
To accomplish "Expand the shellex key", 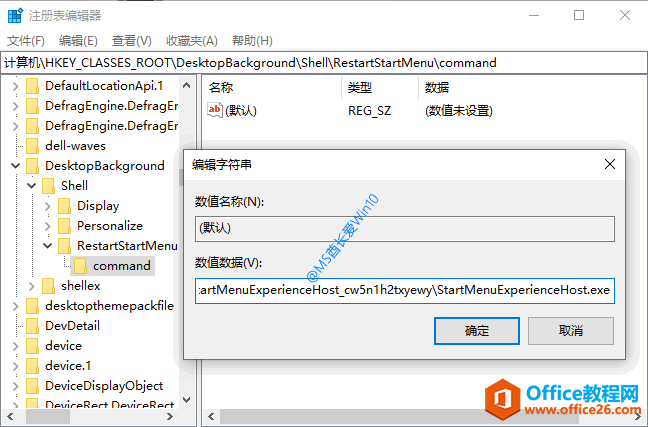I will point(31,286).
